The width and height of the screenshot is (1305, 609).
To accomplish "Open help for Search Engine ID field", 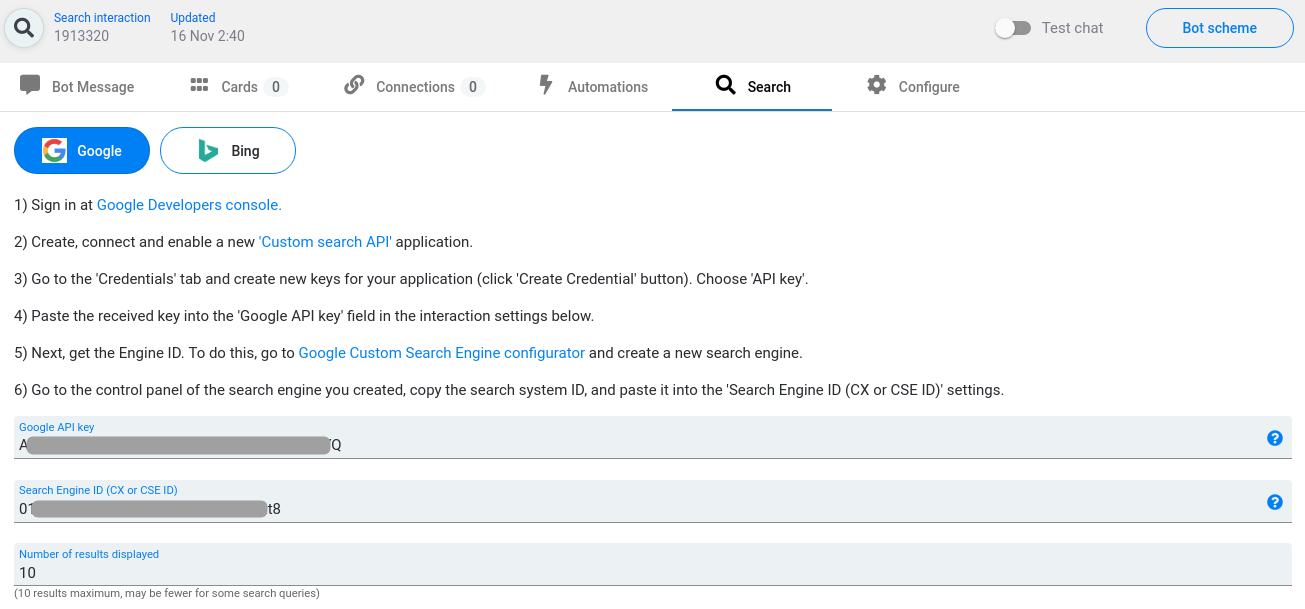I will click(x=1275, y=502).
